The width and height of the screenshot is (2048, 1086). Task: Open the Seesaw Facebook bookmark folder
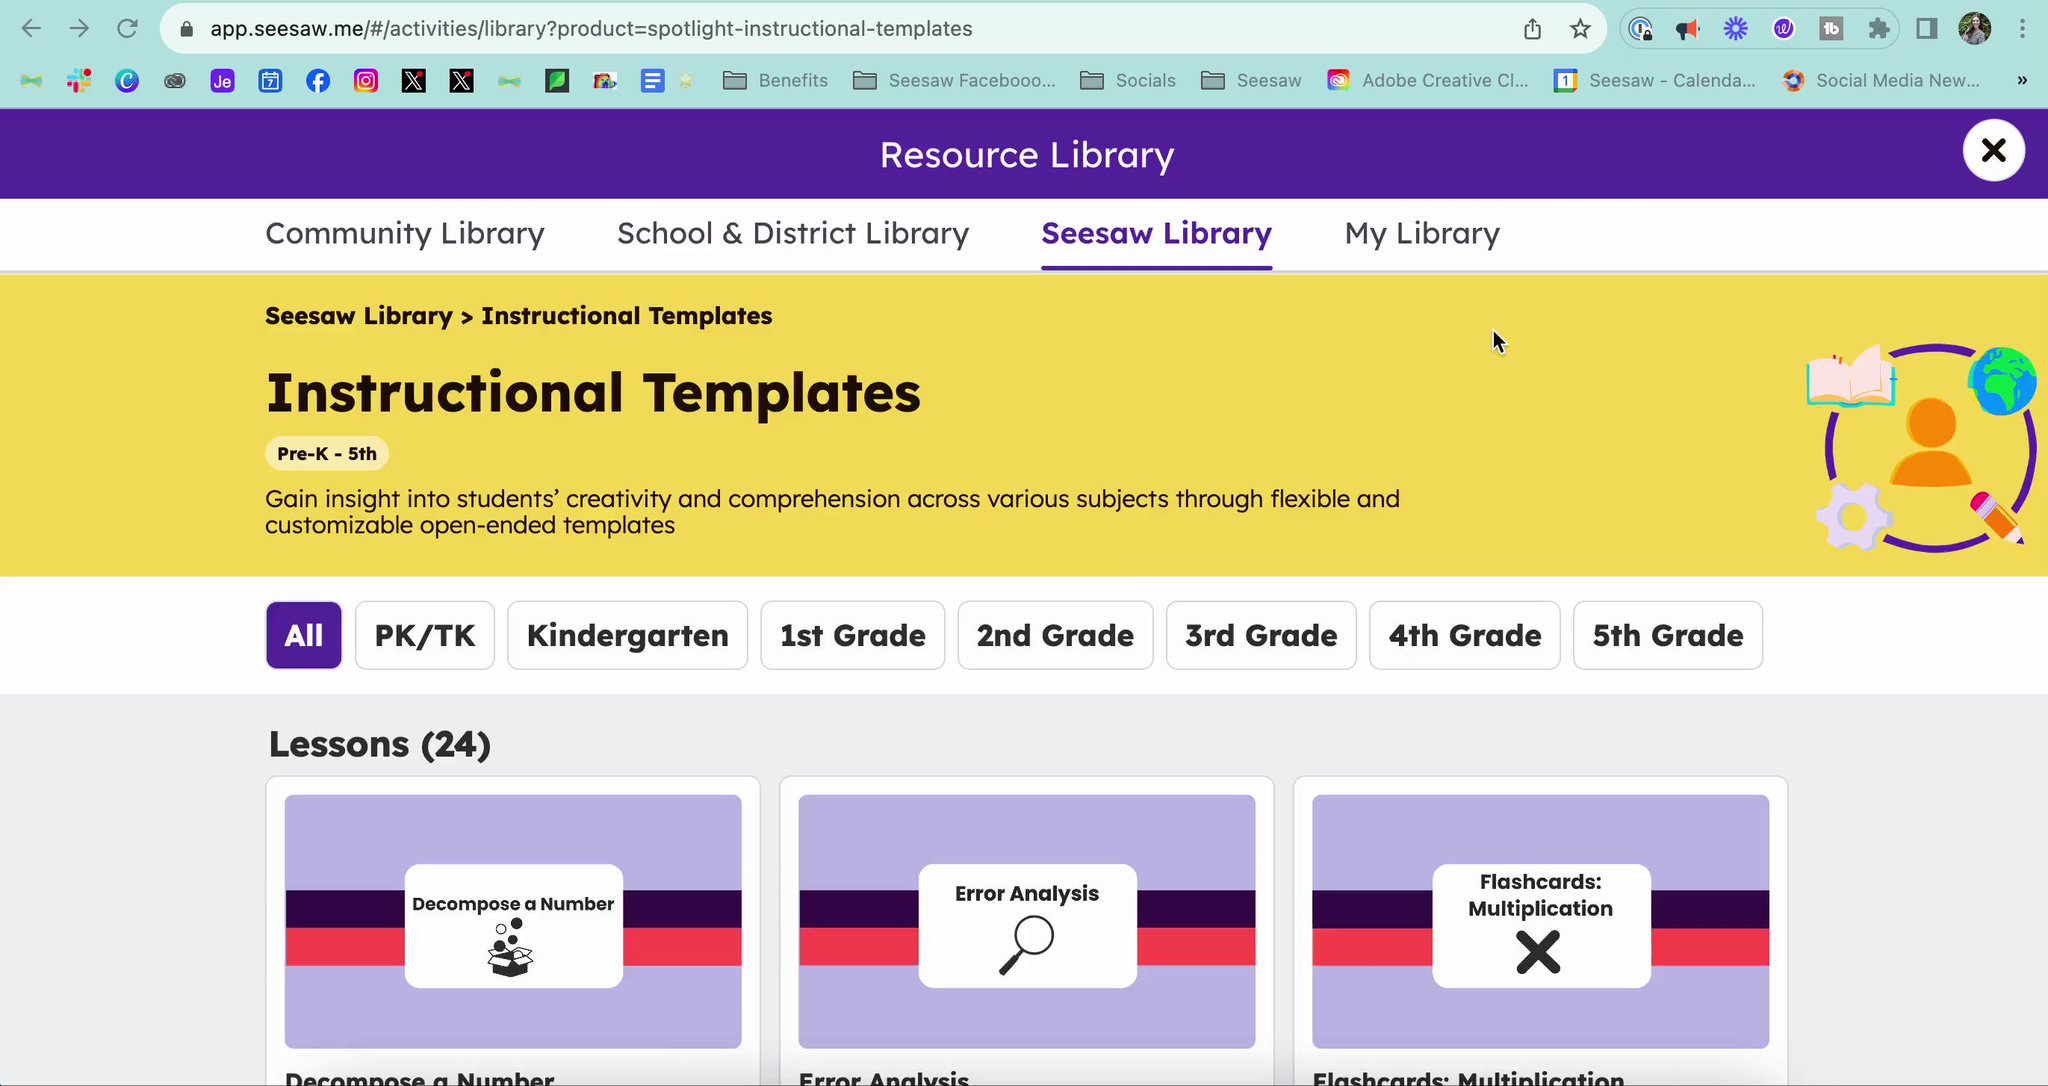coord(954,81)
